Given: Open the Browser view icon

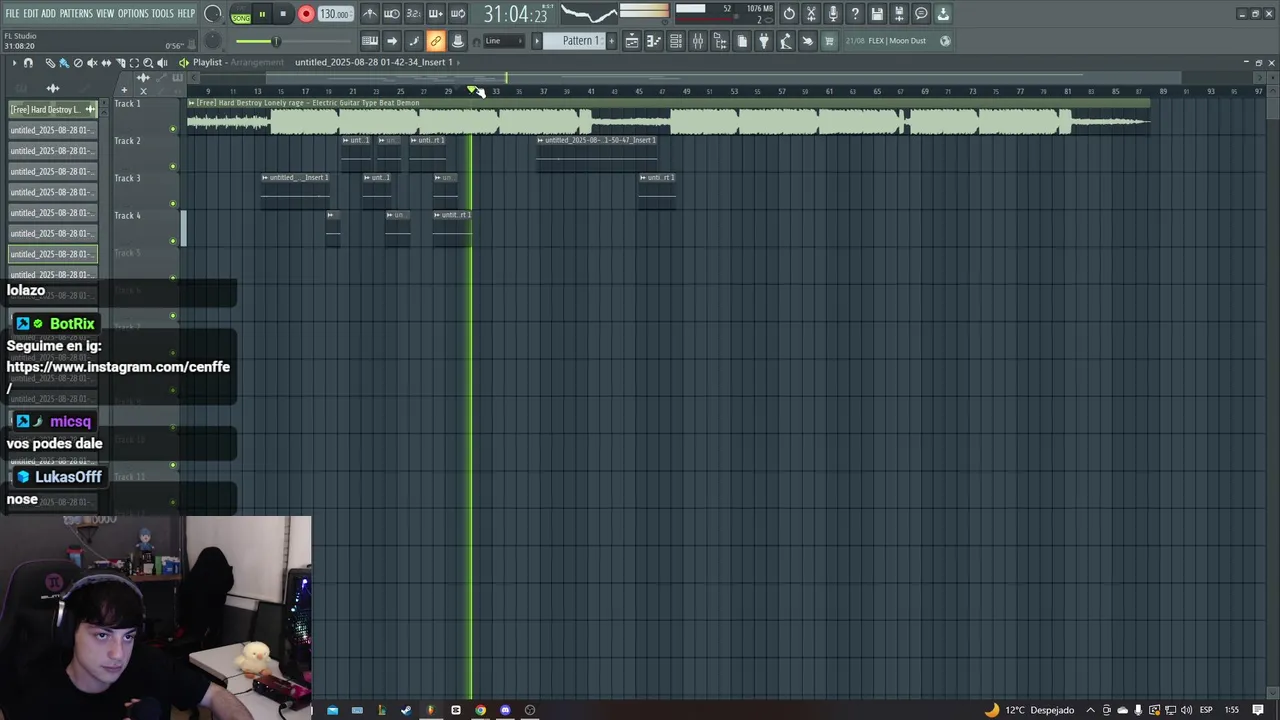Looking at the screenshot, I should pyautogui.click(x=720, y=41).
